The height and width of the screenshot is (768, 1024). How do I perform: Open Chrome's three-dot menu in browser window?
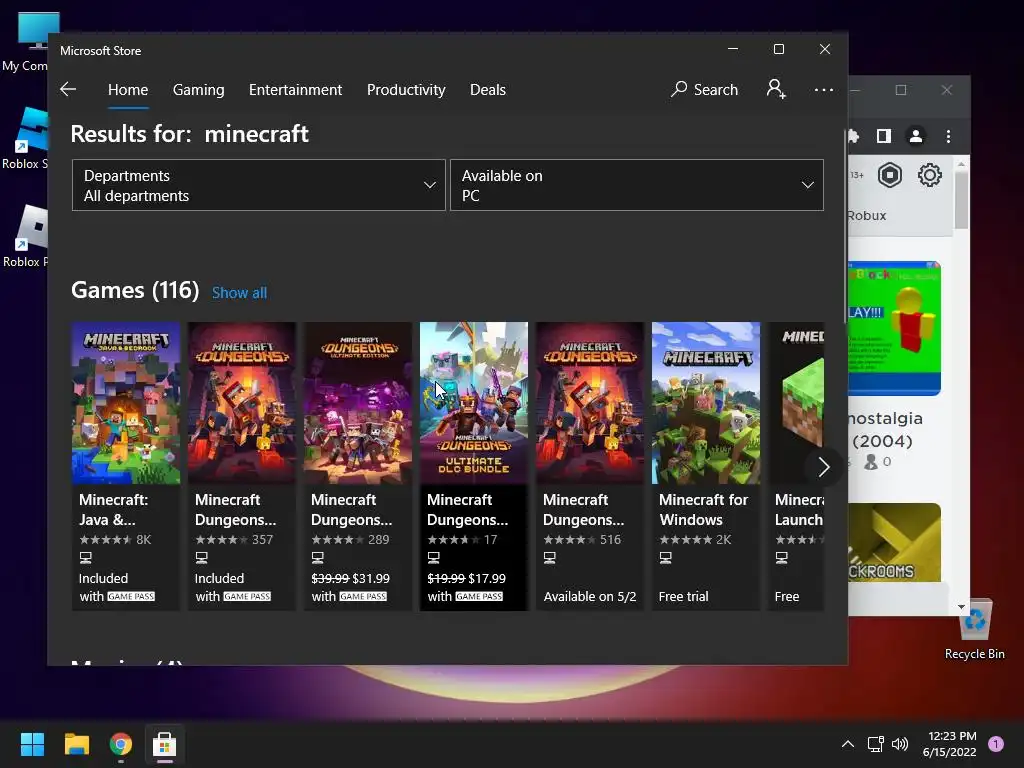[x=948, y=136]
